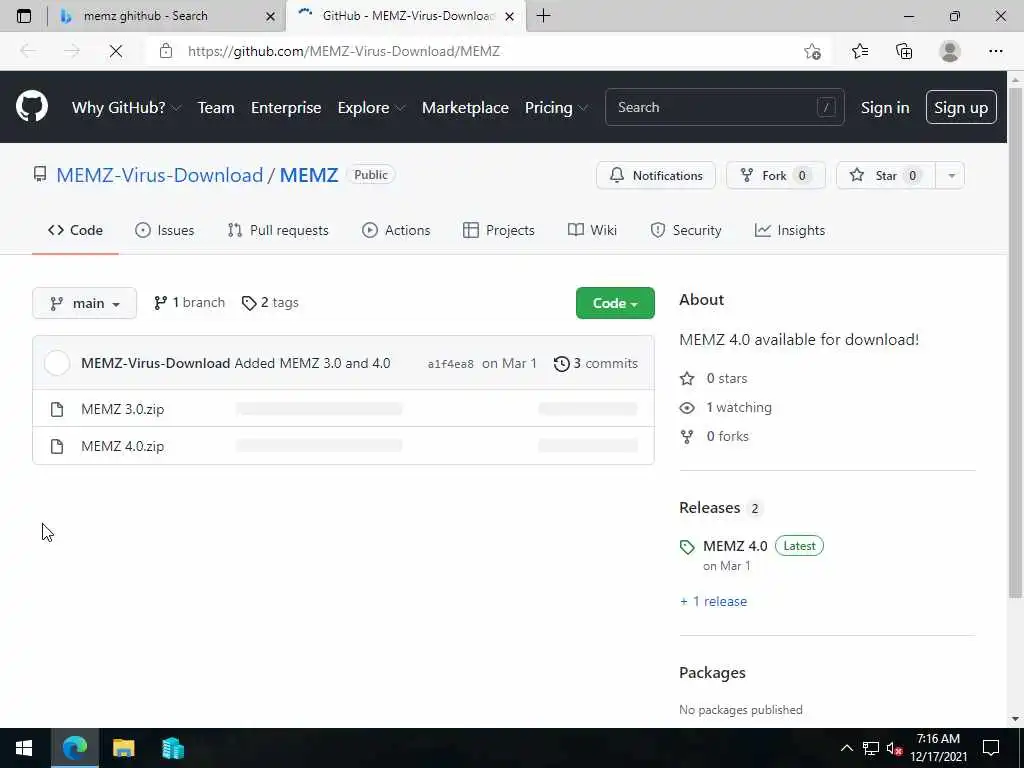This screenshot has height=768, width=1024.
Task: Open the MEMZ repository name link
Action: [x=309, y=175]
